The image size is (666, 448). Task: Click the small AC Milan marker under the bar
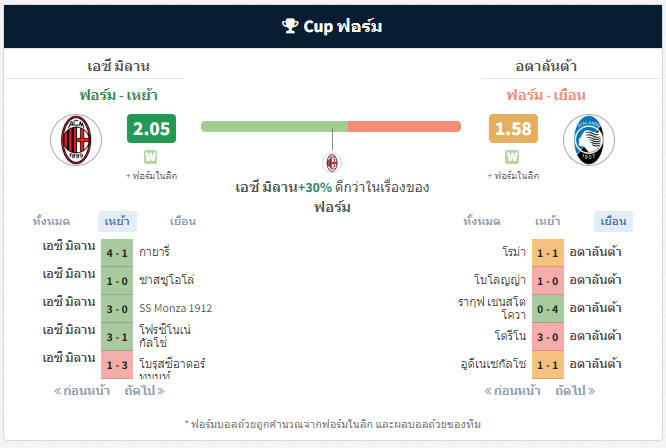[332, 163]
